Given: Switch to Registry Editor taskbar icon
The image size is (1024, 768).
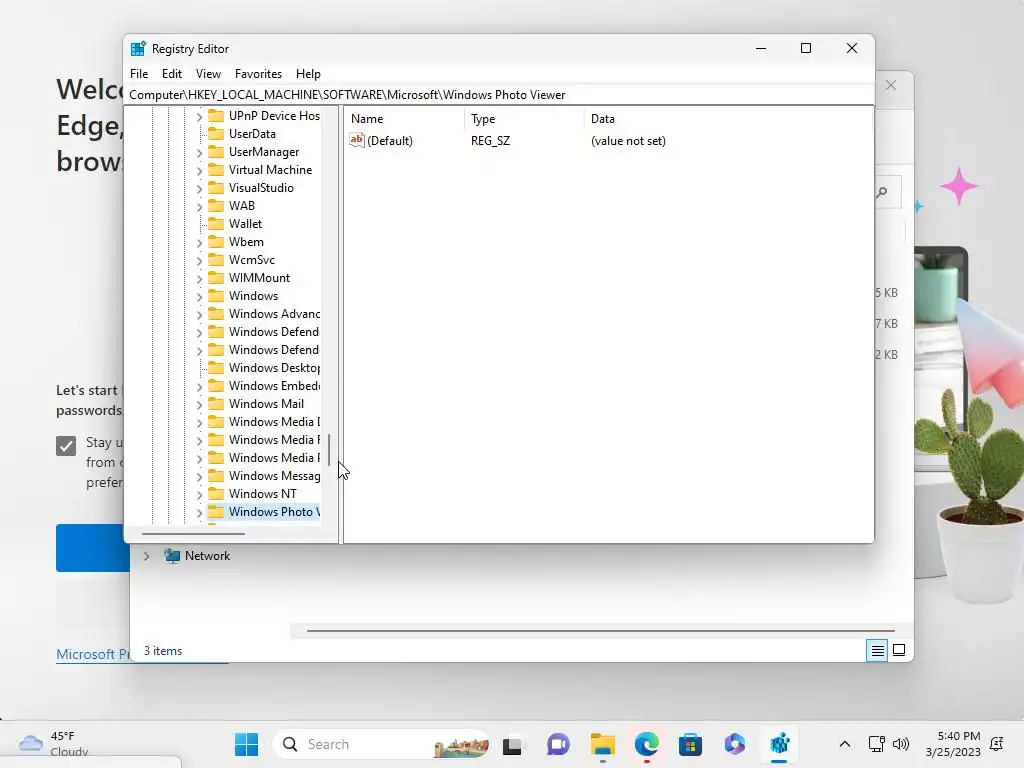Looking at the screenshot, I should click(780, 744).
